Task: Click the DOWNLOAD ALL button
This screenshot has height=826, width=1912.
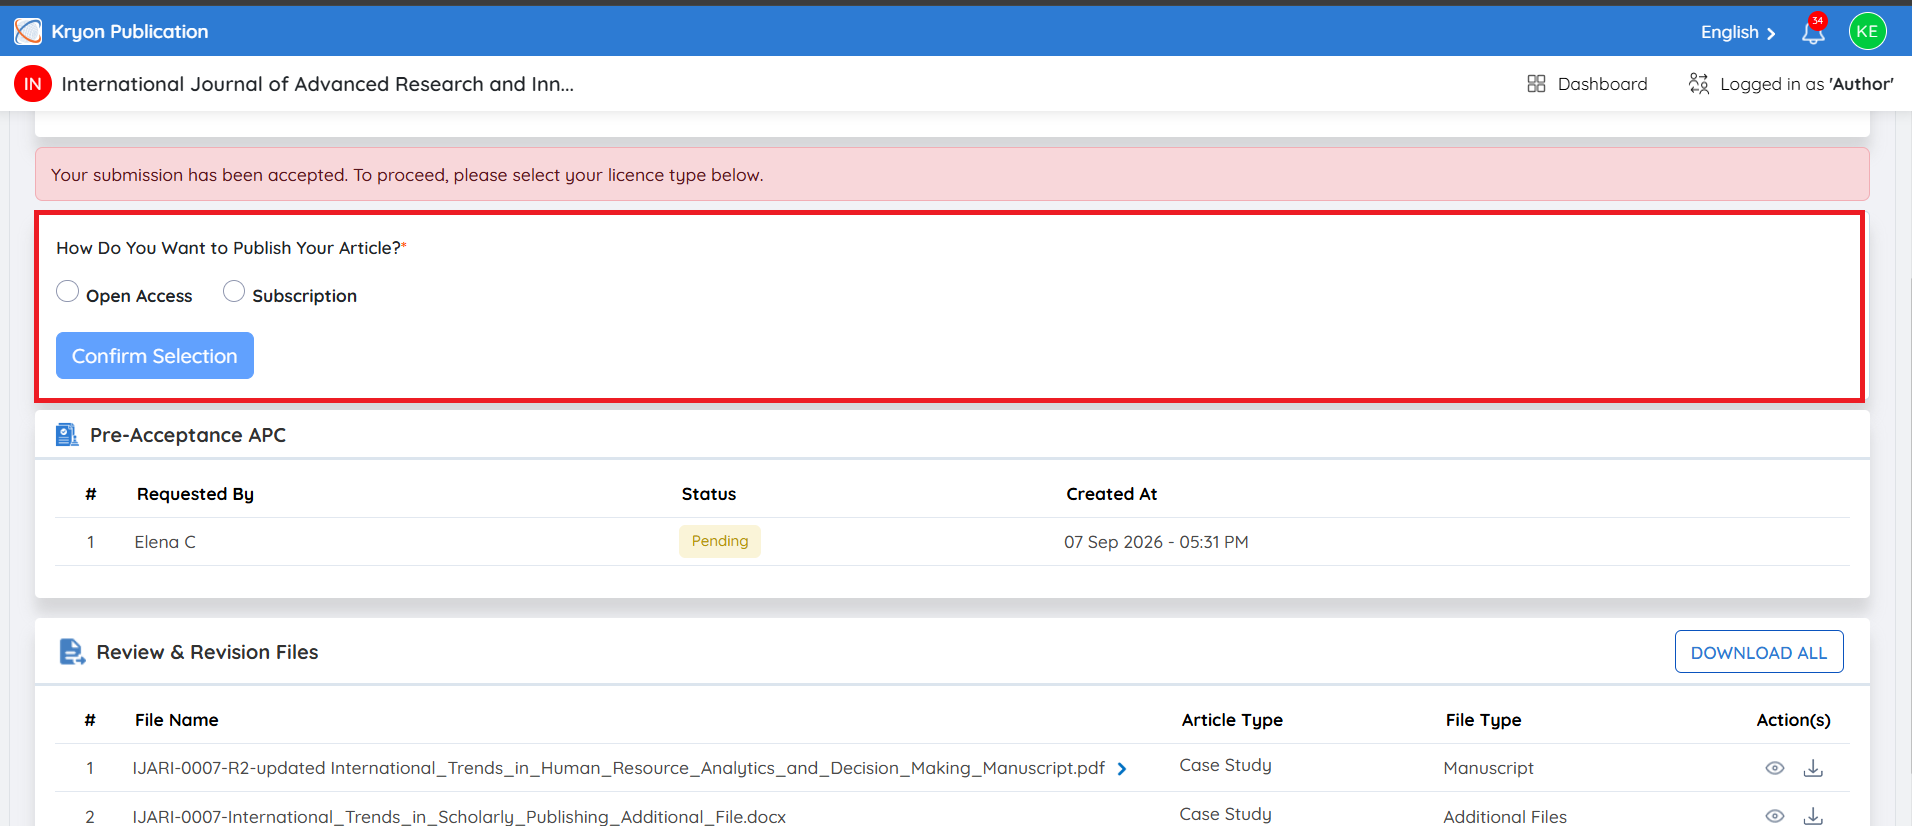Action: point(1759,652)
